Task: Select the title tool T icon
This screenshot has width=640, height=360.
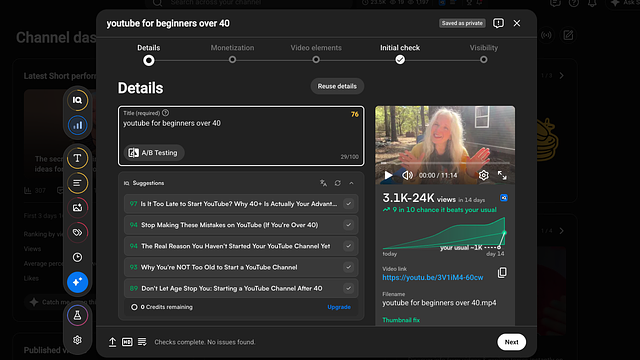Action: [x=77, y=158]
